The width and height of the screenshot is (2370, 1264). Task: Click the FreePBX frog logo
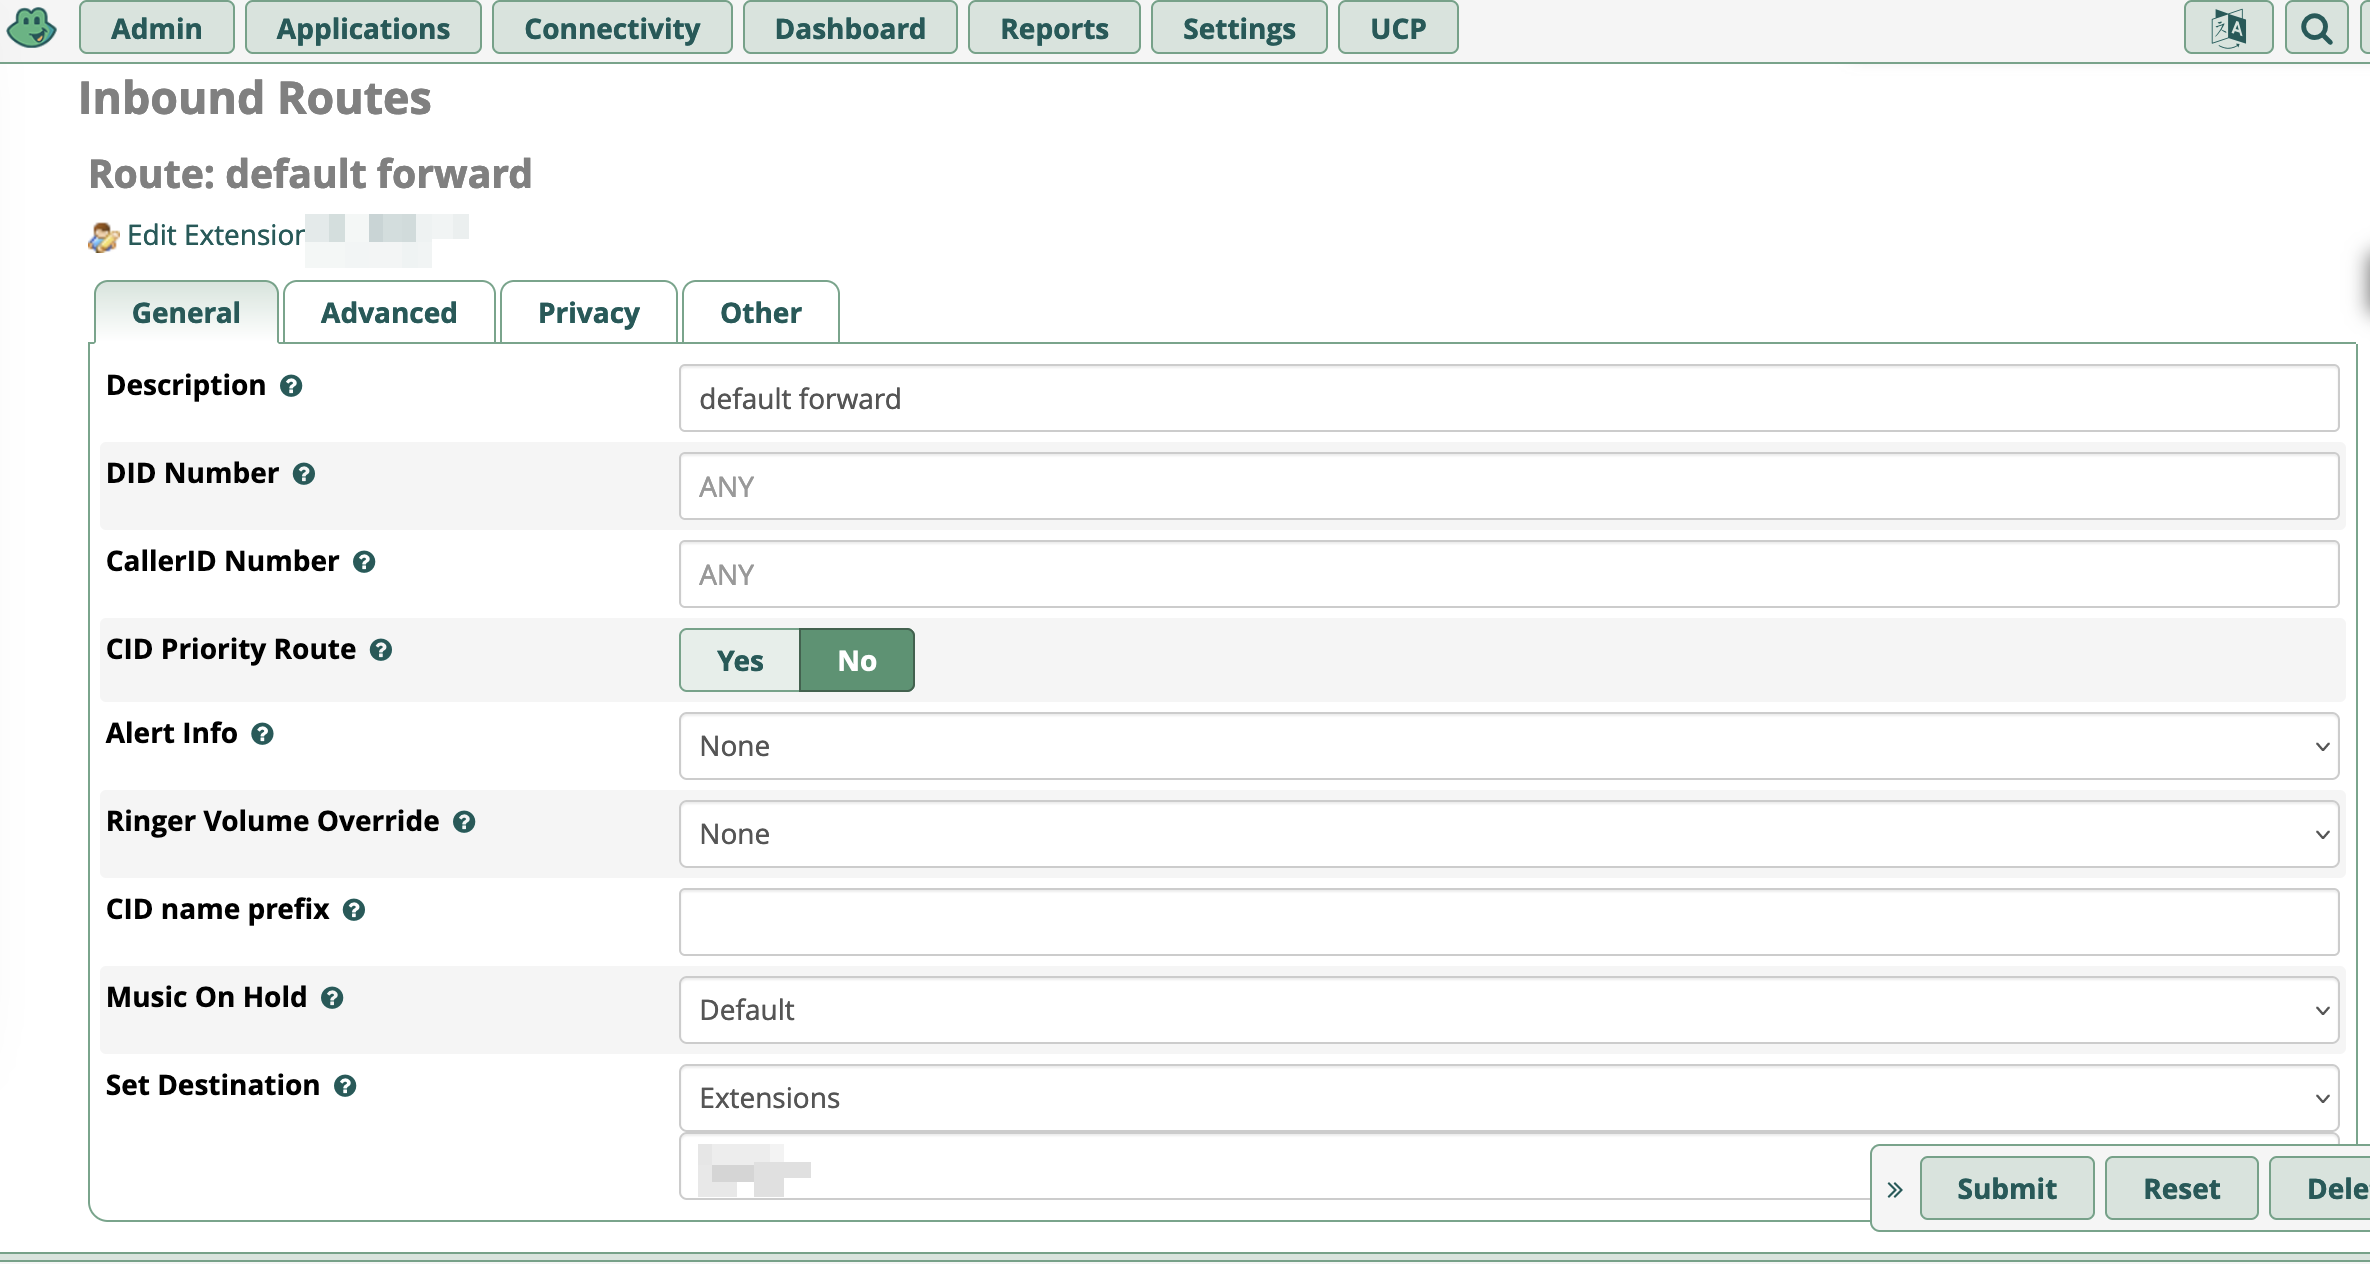[32, 27]
